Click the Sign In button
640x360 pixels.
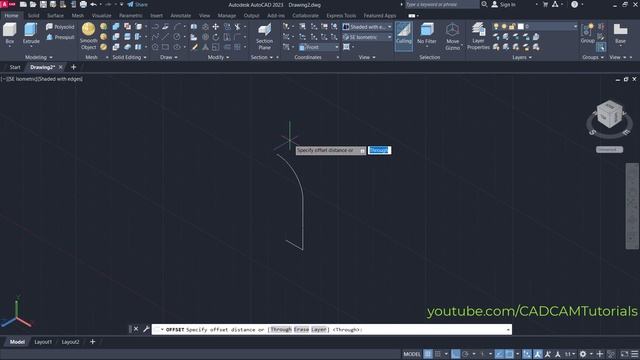tap(504, 4)
